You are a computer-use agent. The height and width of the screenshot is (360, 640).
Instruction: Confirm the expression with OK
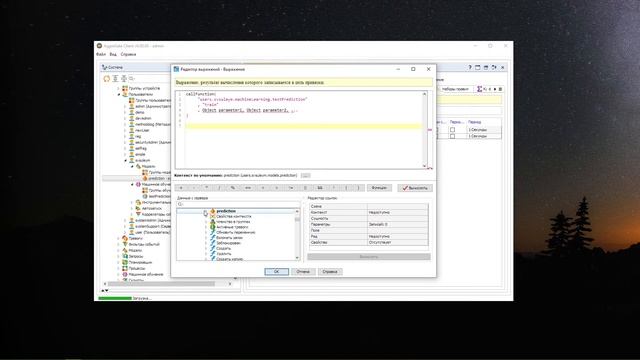[x=276, y=271]
